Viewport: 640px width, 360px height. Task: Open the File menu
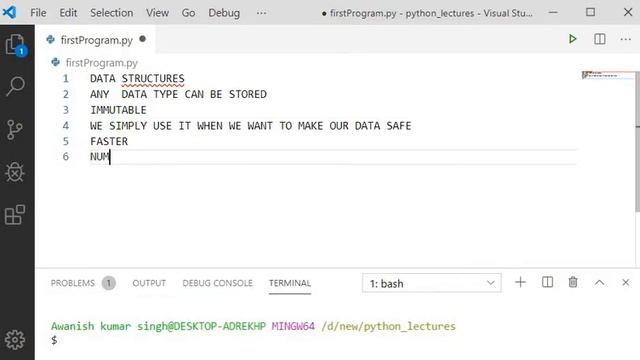(x=38, y=13)
